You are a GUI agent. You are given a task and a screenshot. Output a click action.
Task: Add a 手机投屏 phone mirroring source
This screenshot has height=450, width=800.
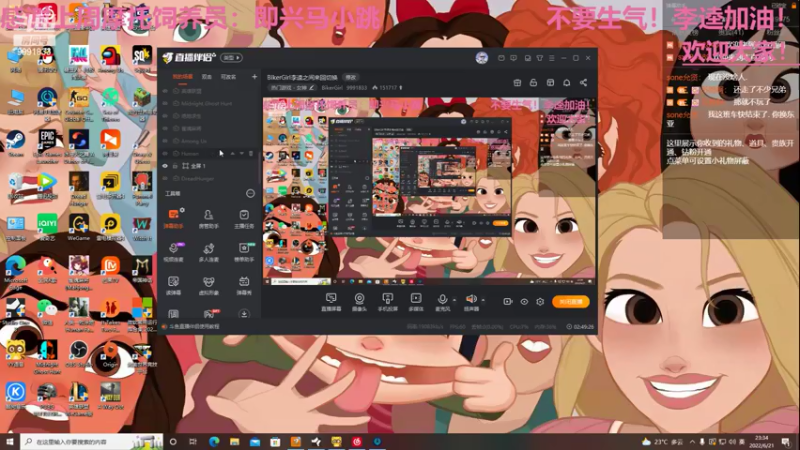(x=388, y=302)
